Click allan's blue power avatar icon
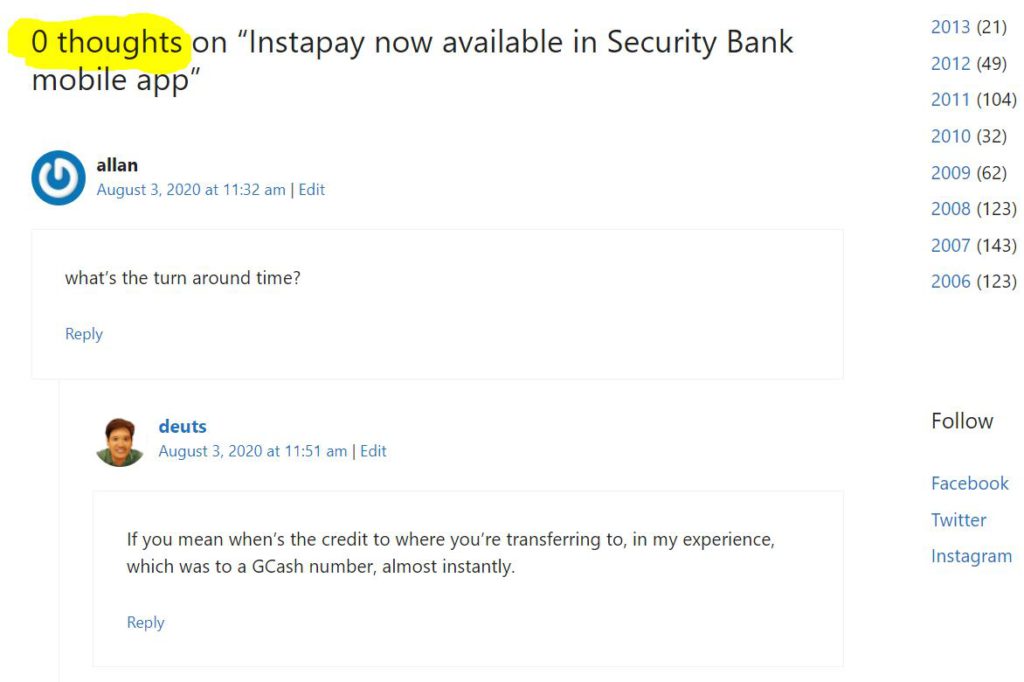The height and width of the screenshot is (682, 1024). click(58, 178)
